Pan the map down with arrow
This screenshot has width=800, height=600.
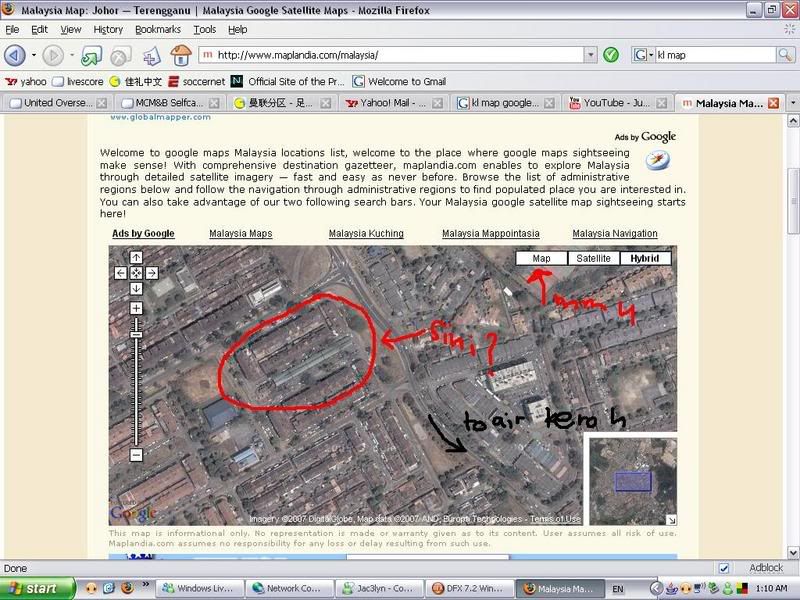(x=136, y=288)
